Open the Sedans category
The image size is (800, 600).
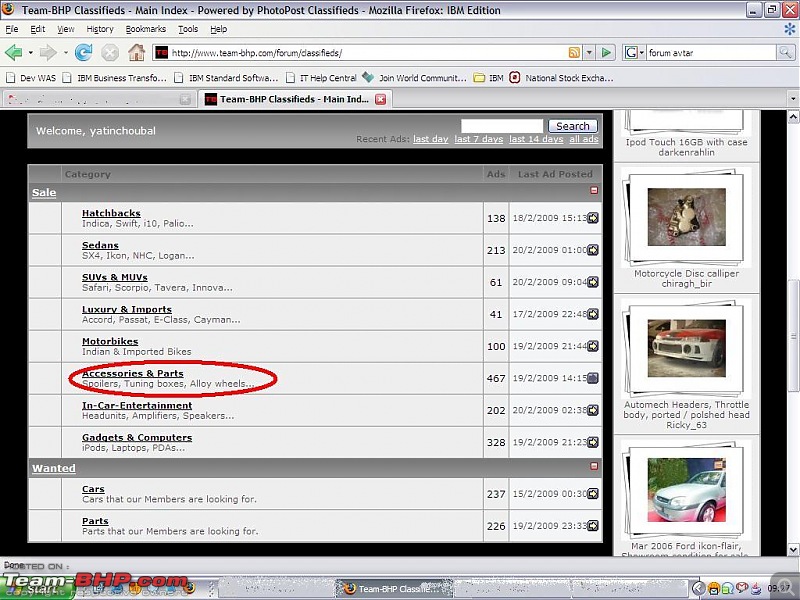[100, 245]
